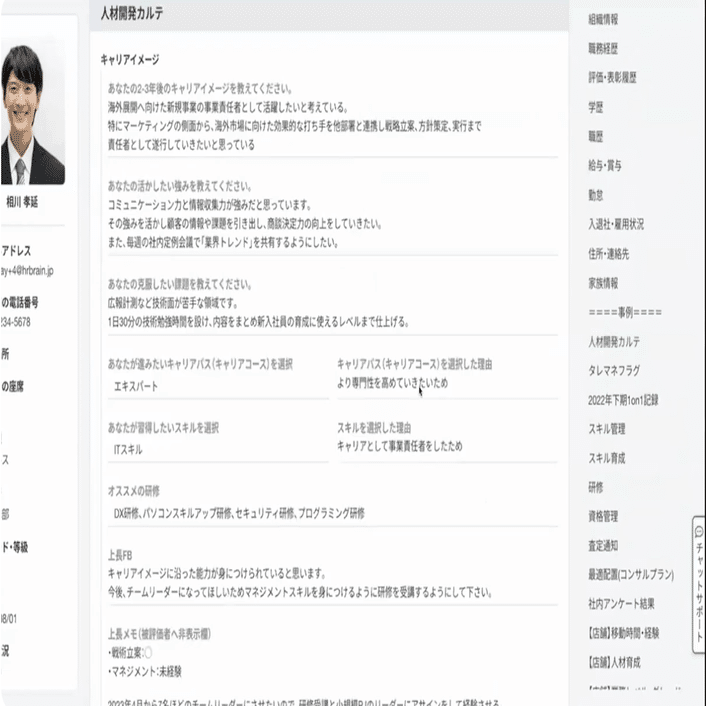Select 最適配置(コンサルプラン) item

point(631,575)
